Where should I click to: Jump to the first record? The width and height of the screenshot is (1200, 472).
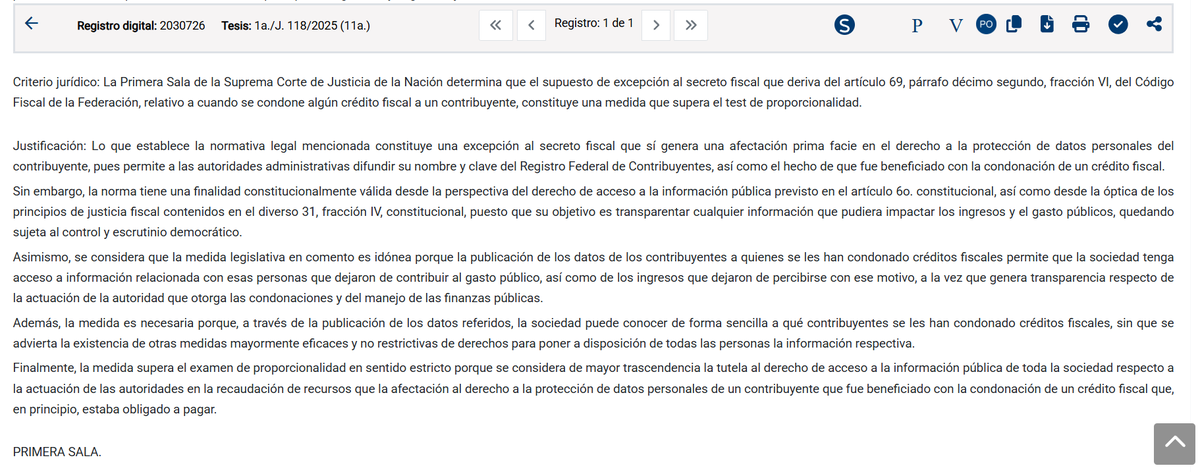click(x=496, y=25)
